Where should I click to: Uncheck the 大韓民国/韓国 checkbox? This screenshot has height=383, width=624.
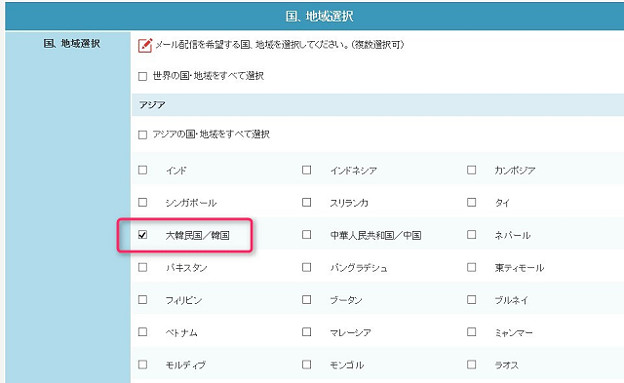[x=142, y=235]
